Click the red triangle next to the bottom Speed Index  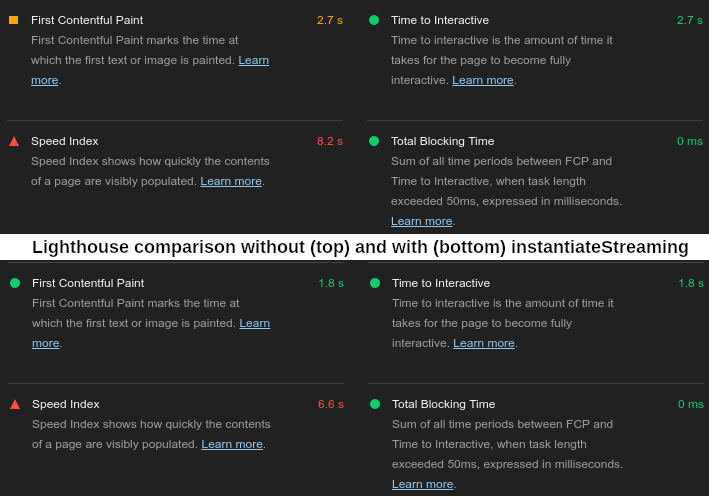point(15,404)
